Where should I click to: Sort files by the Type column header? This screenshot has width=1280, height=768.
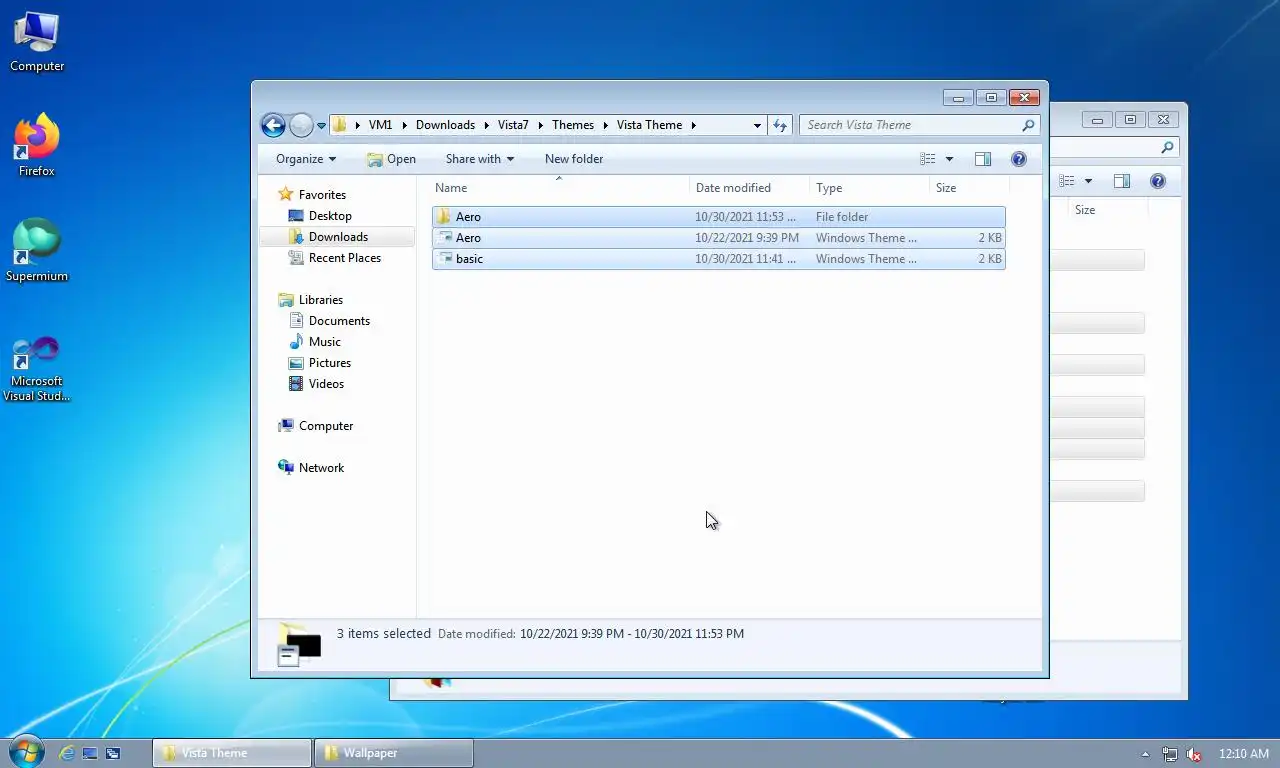point(869,188)
